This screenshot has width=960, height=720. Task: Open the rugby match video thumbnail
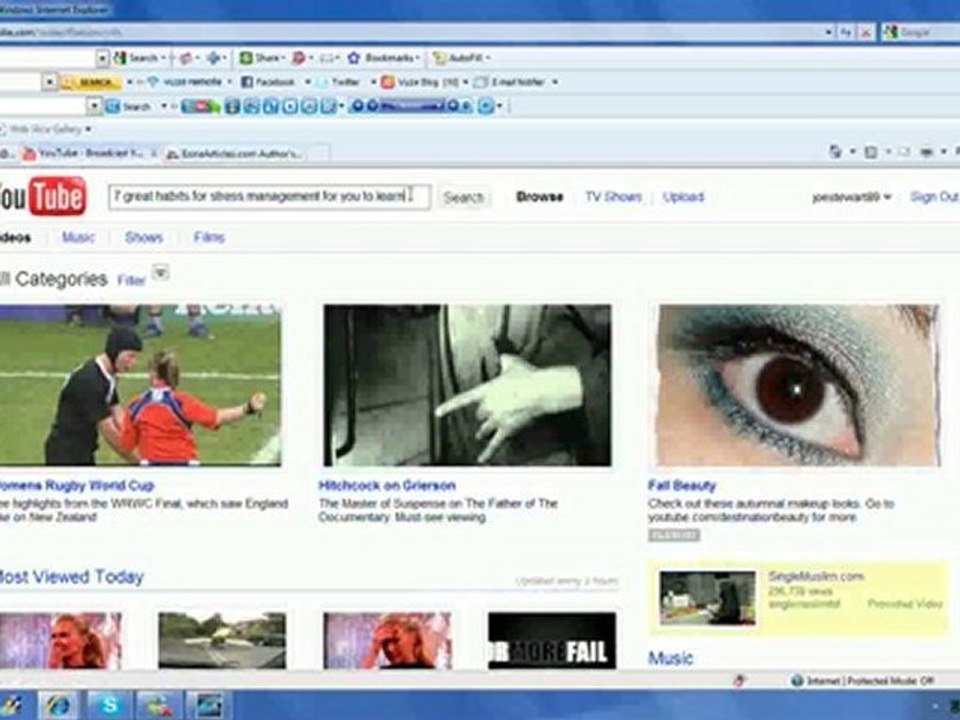click(x=140, y=385)
